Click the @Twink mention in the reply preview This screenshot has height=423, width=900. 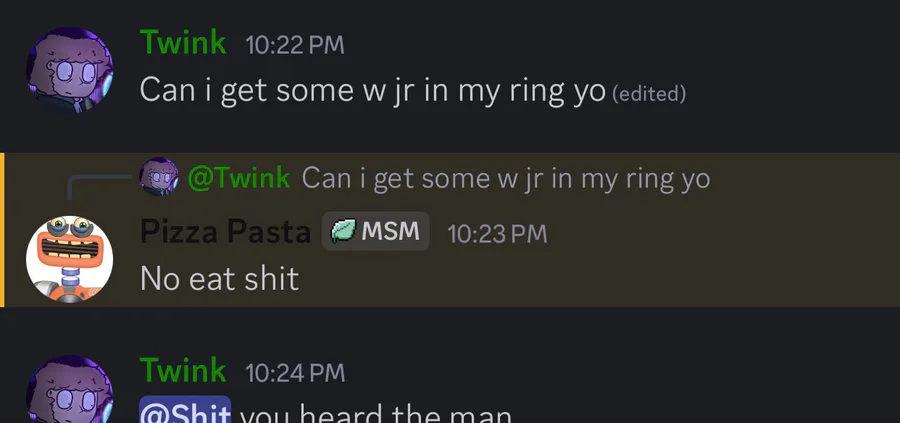pos(239,178)
